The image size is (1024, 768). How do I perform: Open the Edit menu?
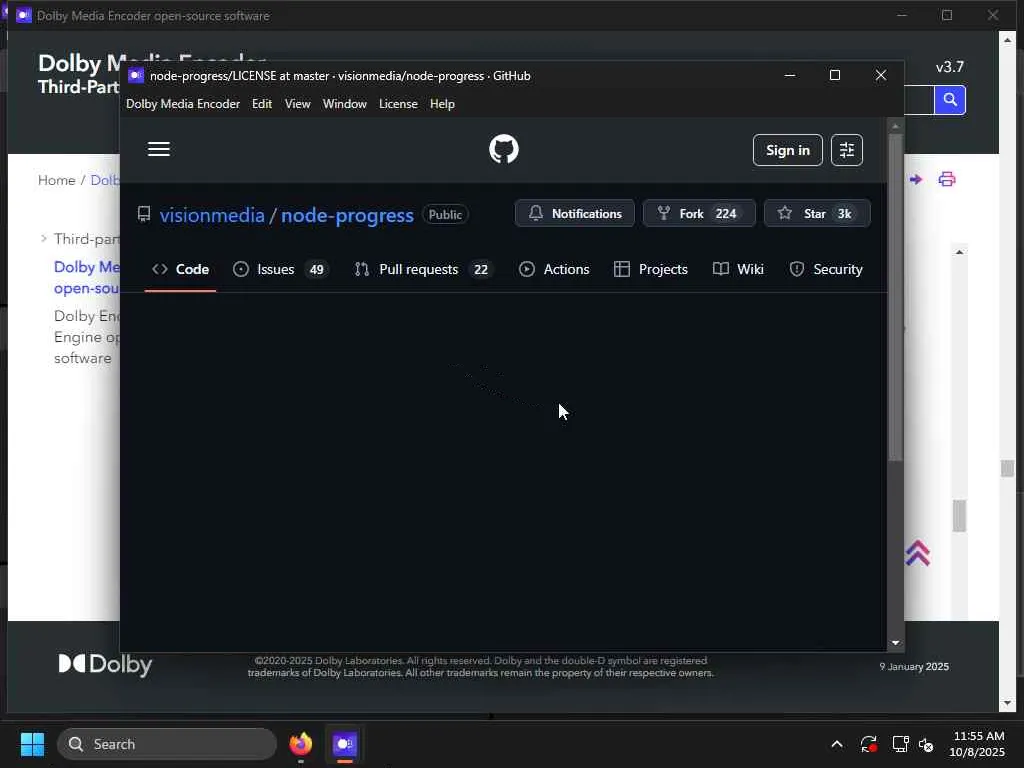pos(262,104)
